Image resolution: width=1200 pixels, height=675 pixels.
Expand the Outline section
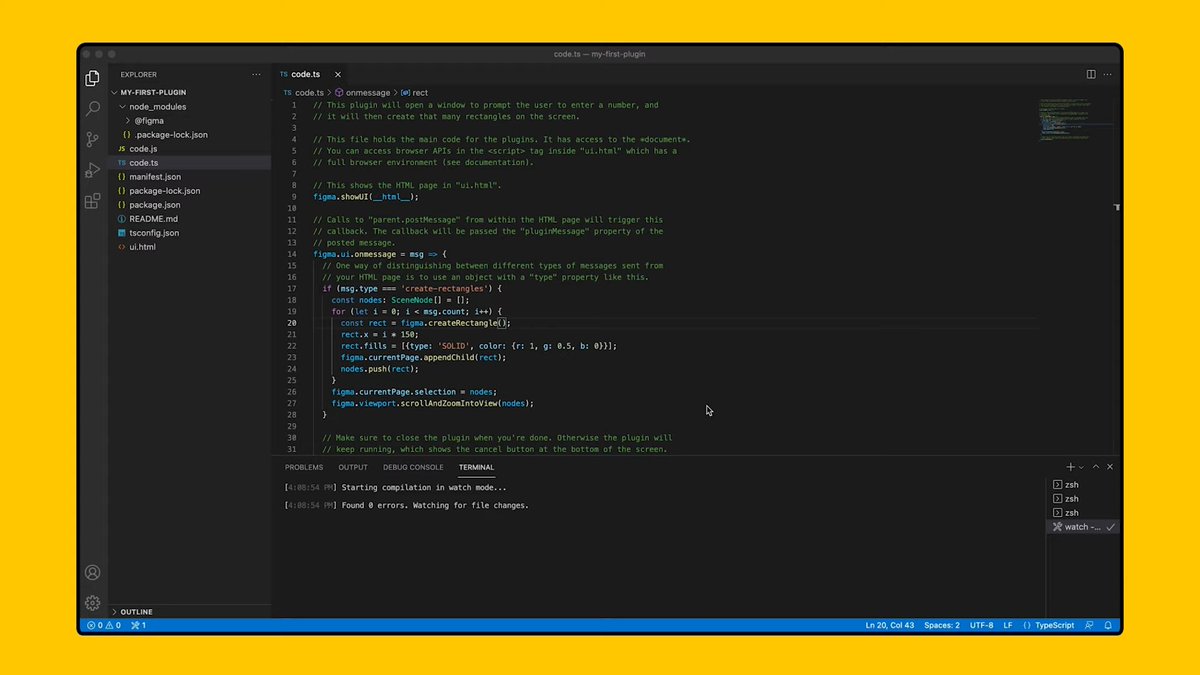190,611
